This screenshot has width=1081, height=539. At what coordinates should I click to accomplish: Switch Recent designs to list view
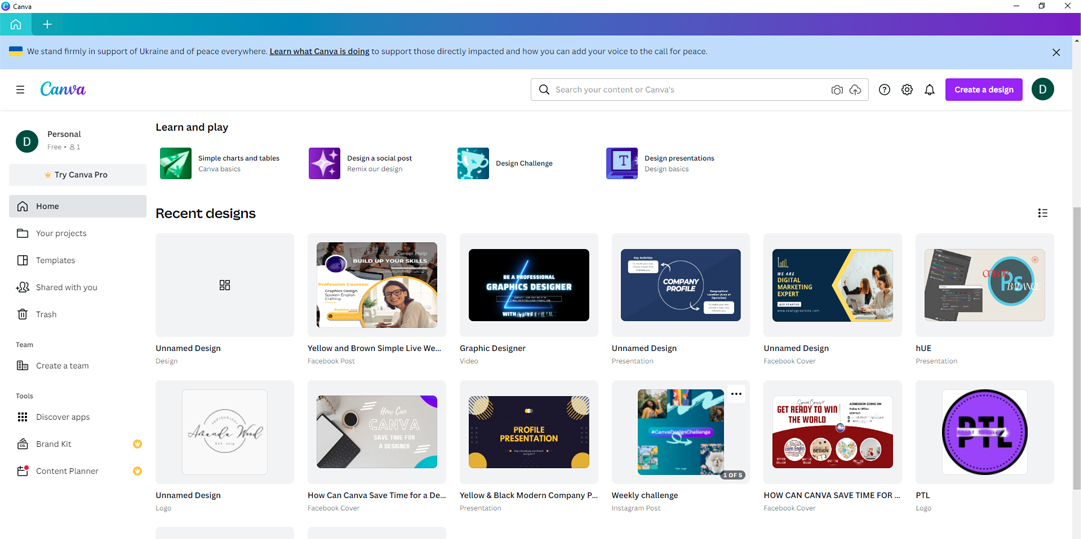pyautogui.click(x=1042, y=213)
